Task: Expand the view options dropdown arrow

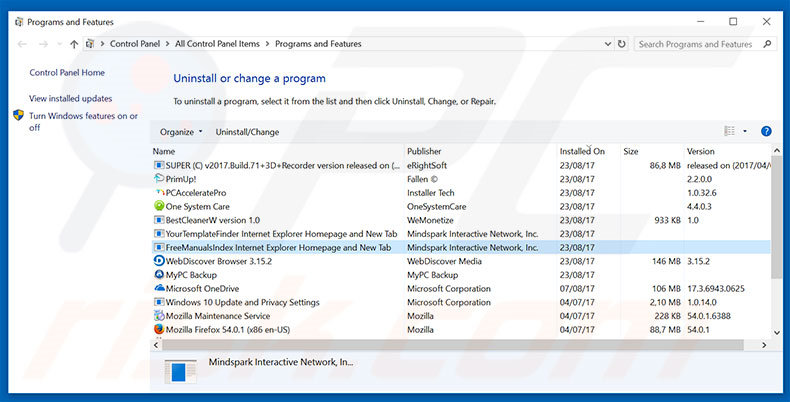Action: pyautogui.click(x=745, y=131)
